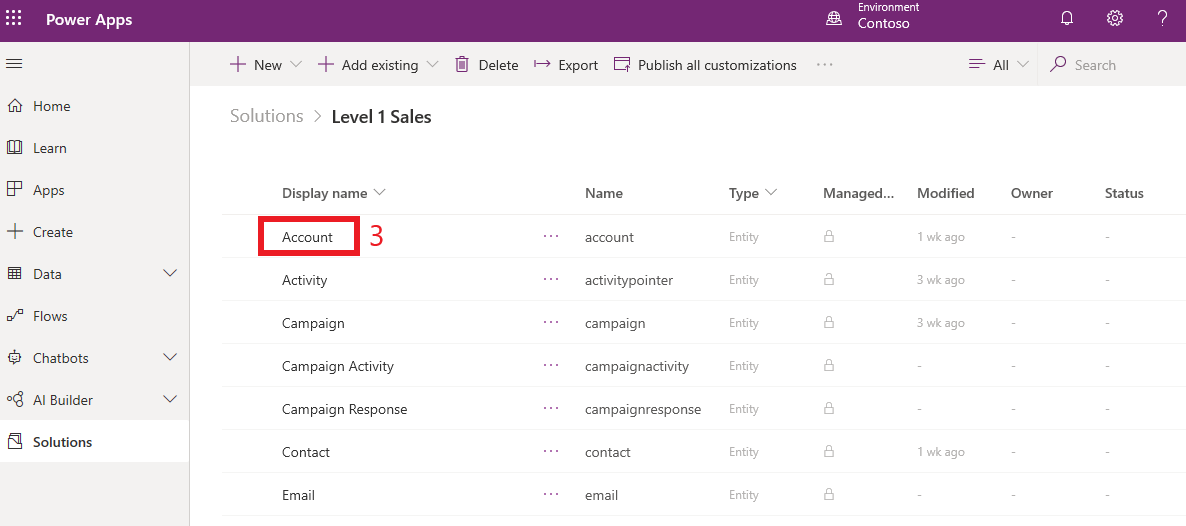
Task: Click the Data table icon in sidebar
Action: pyautogui.click(x=14, y=274)
